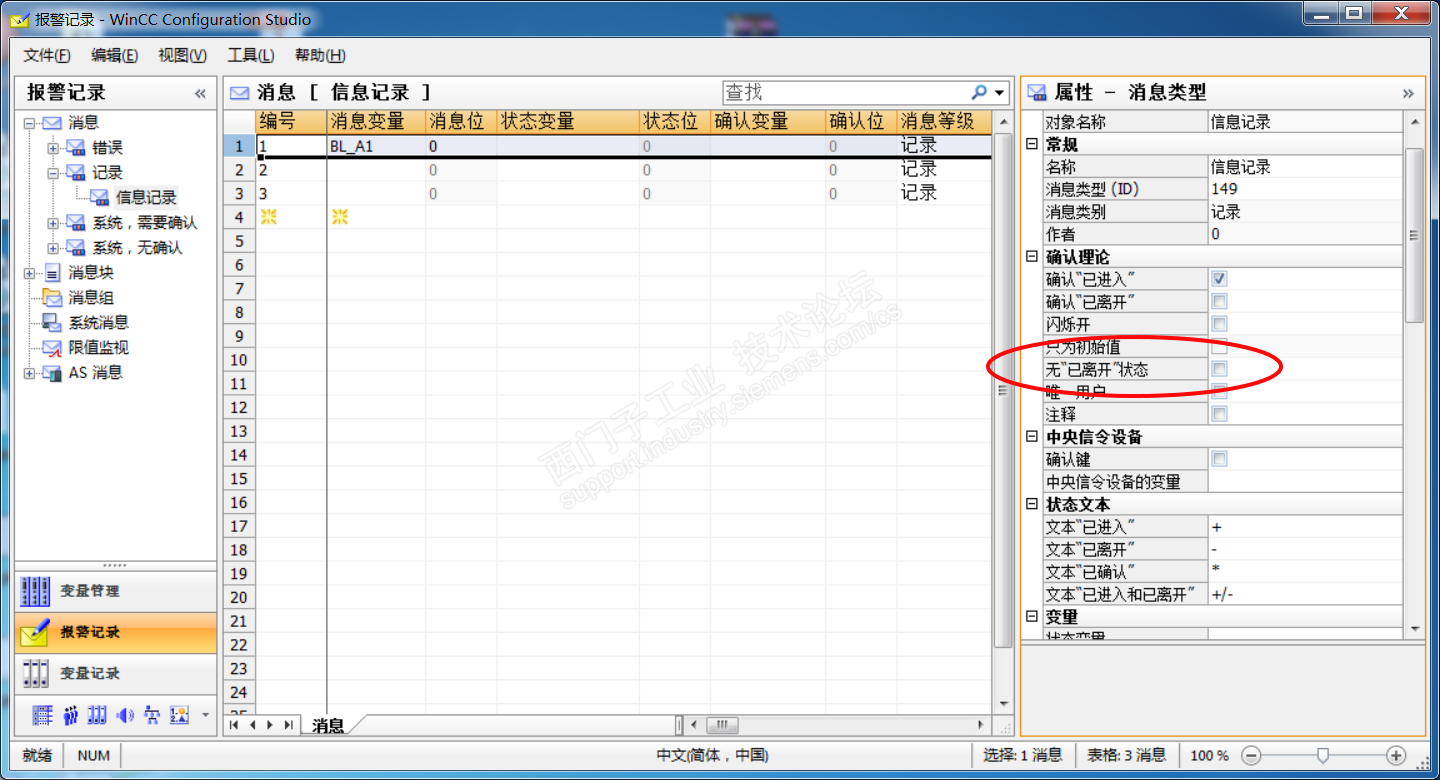This screenshot has width=1440, height=780.
Task: Click the zoom out minus icon
Action: click(x=1251, y=755)
